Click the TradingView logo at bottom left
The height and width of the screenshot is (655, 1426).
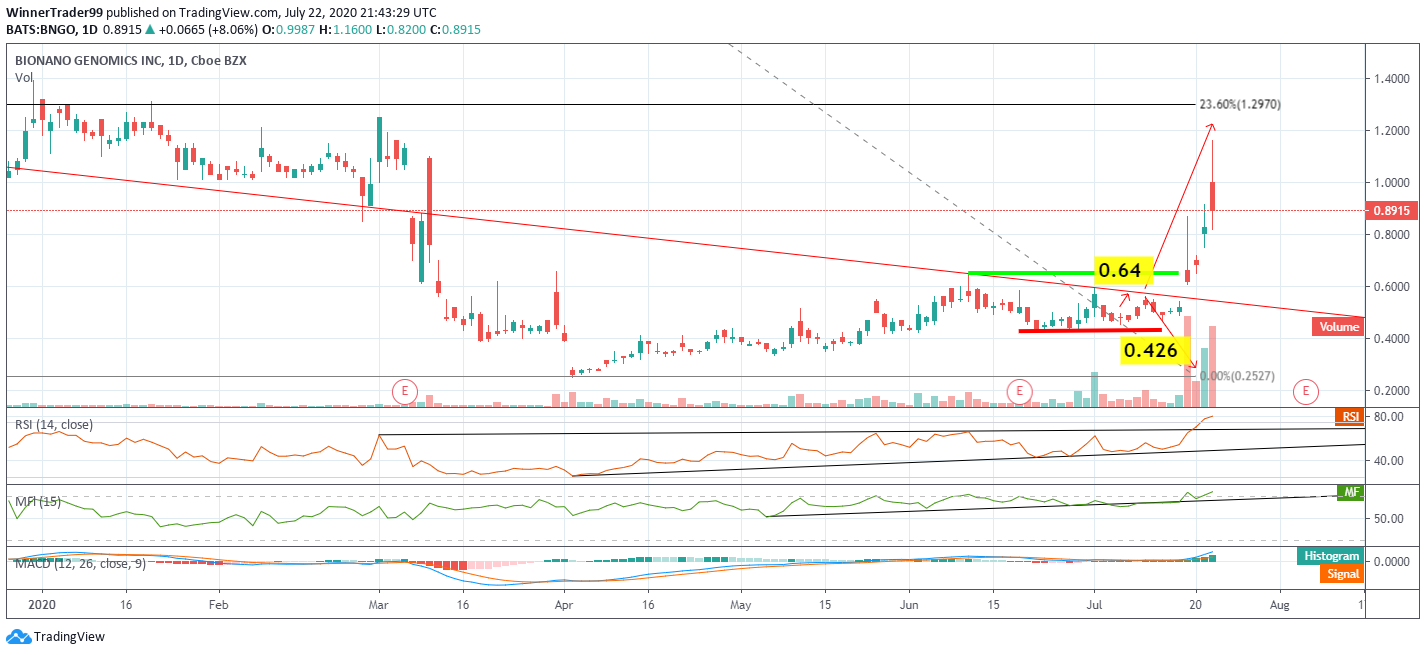[55, 636]
